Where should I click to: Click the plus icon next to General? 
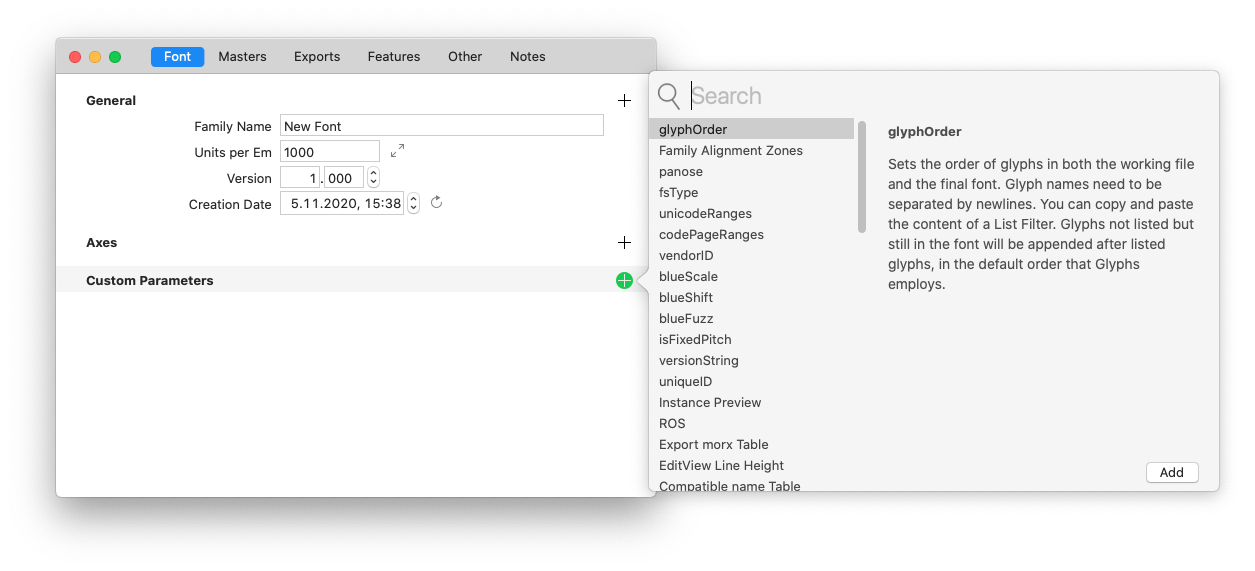tap(624, 101)
